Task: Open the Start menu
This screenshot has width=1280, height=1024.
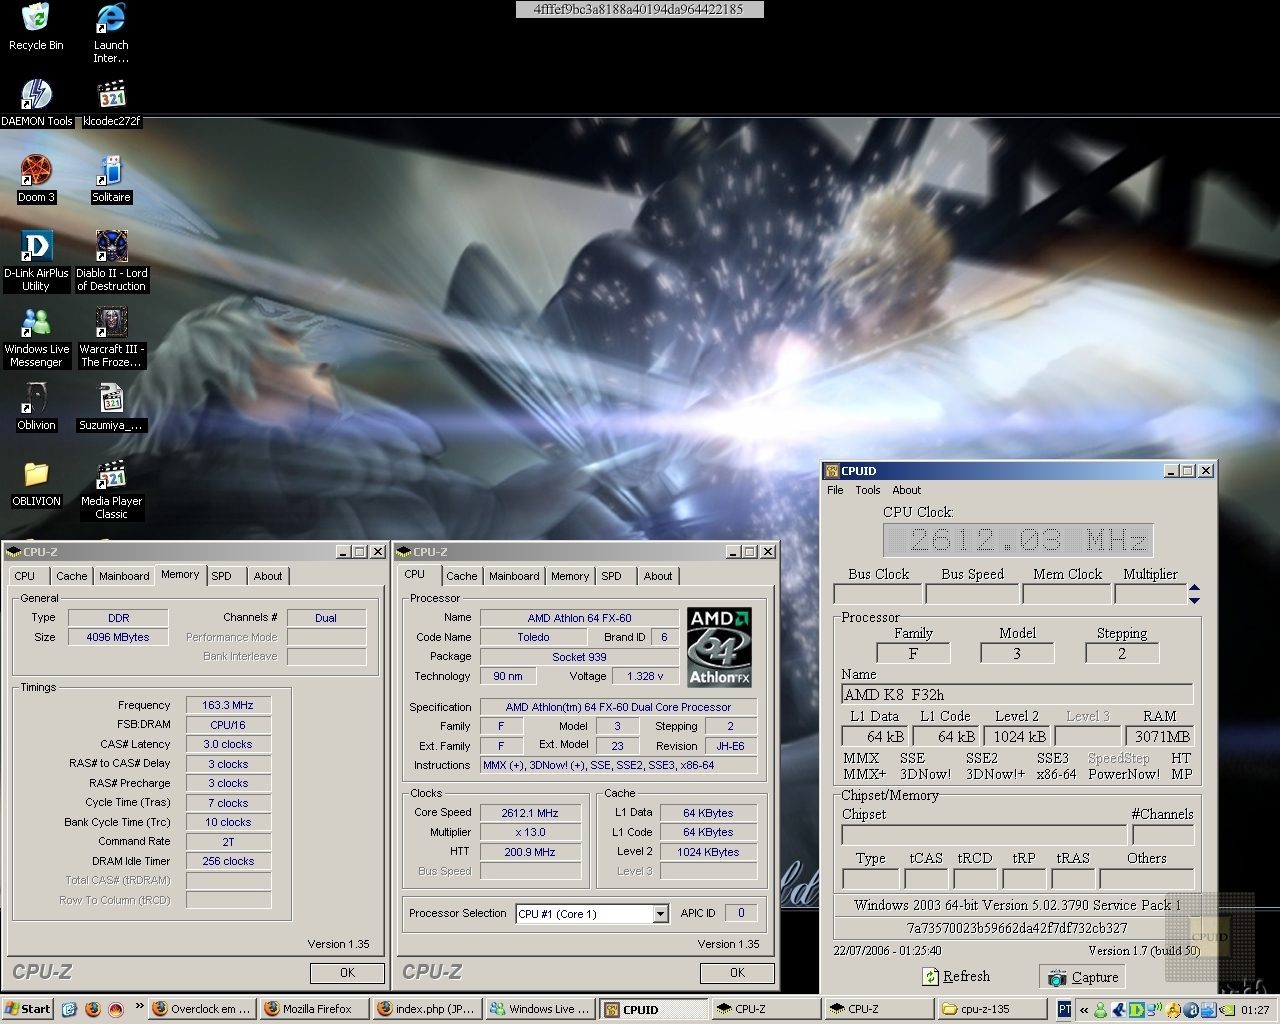Action: coord(27,1009)
